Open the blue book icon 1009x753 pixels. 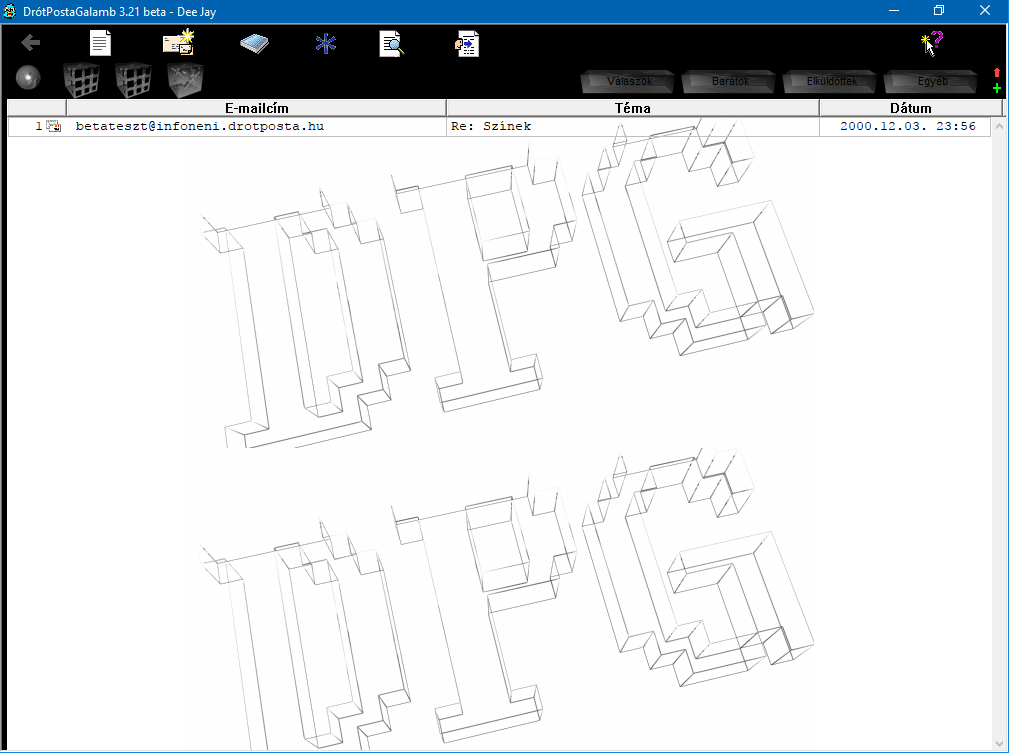254,43
